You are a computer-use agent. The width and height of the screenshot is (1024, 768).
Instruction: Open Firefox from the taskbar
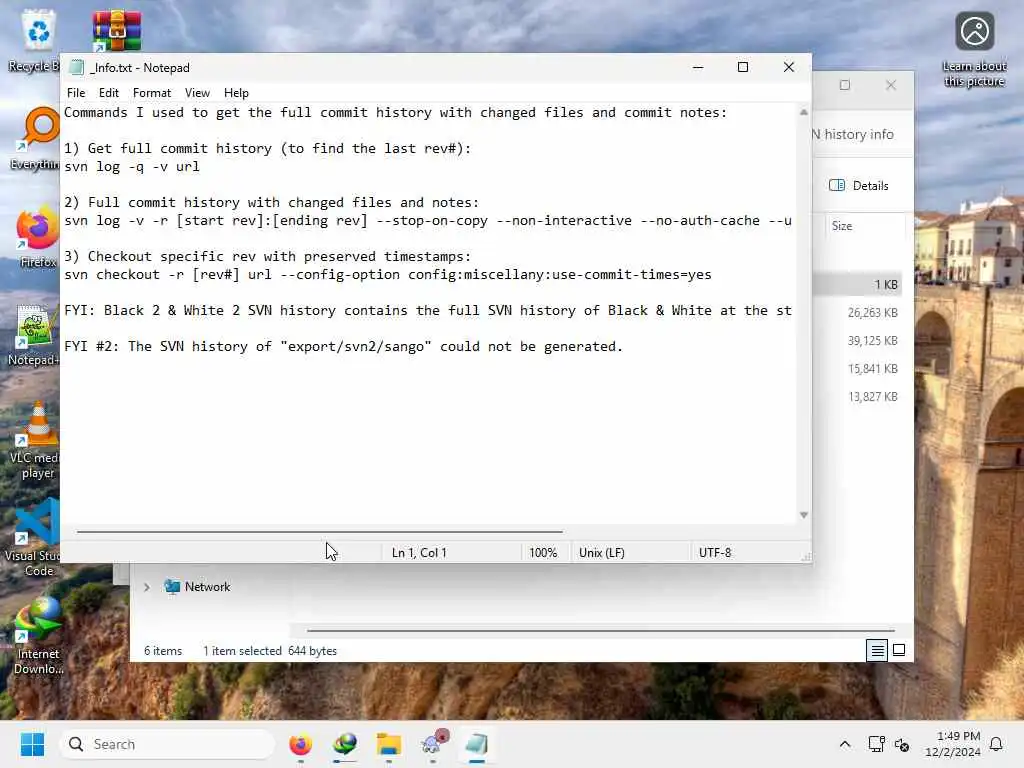(300, 744)
